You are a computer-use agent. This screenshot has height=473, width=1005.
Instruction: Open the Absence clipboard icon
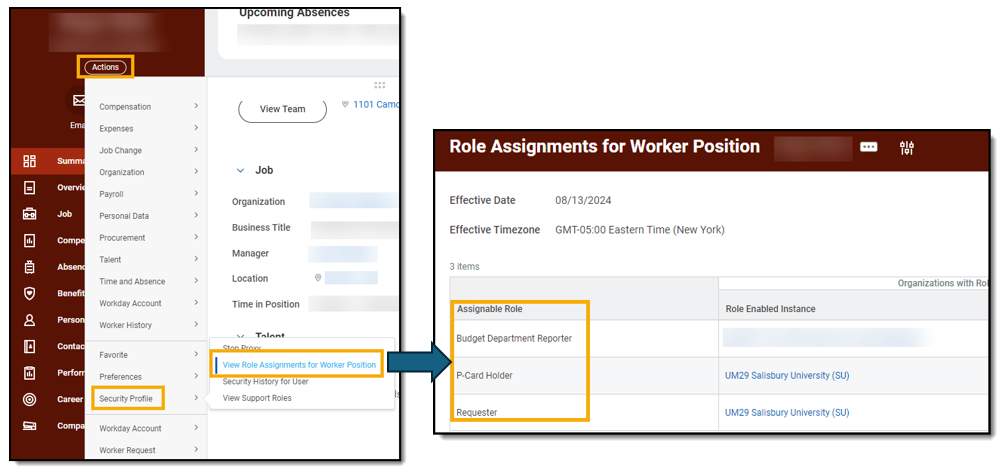29,267
